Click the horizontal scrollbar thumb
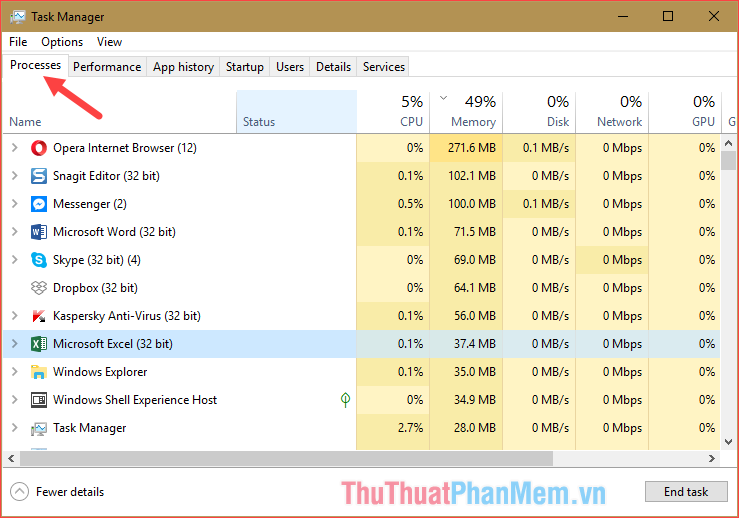 tap(286, 459)
